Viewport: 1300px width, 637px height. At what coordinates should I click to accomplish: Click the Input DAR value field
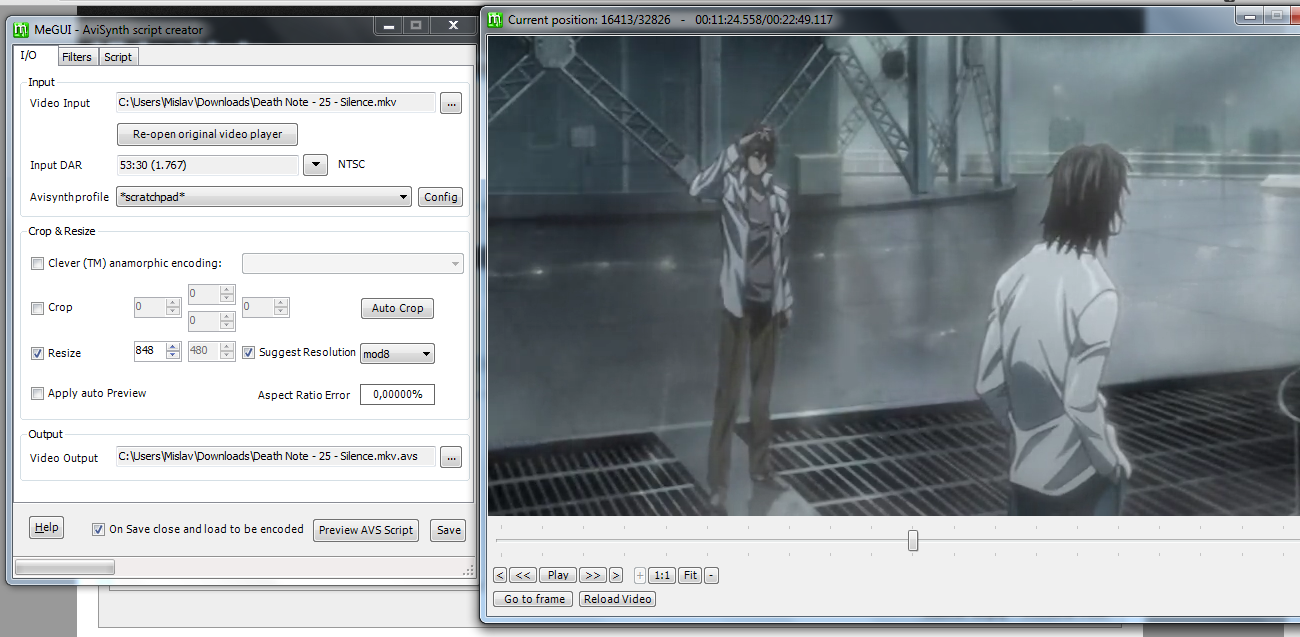(208, 164)
